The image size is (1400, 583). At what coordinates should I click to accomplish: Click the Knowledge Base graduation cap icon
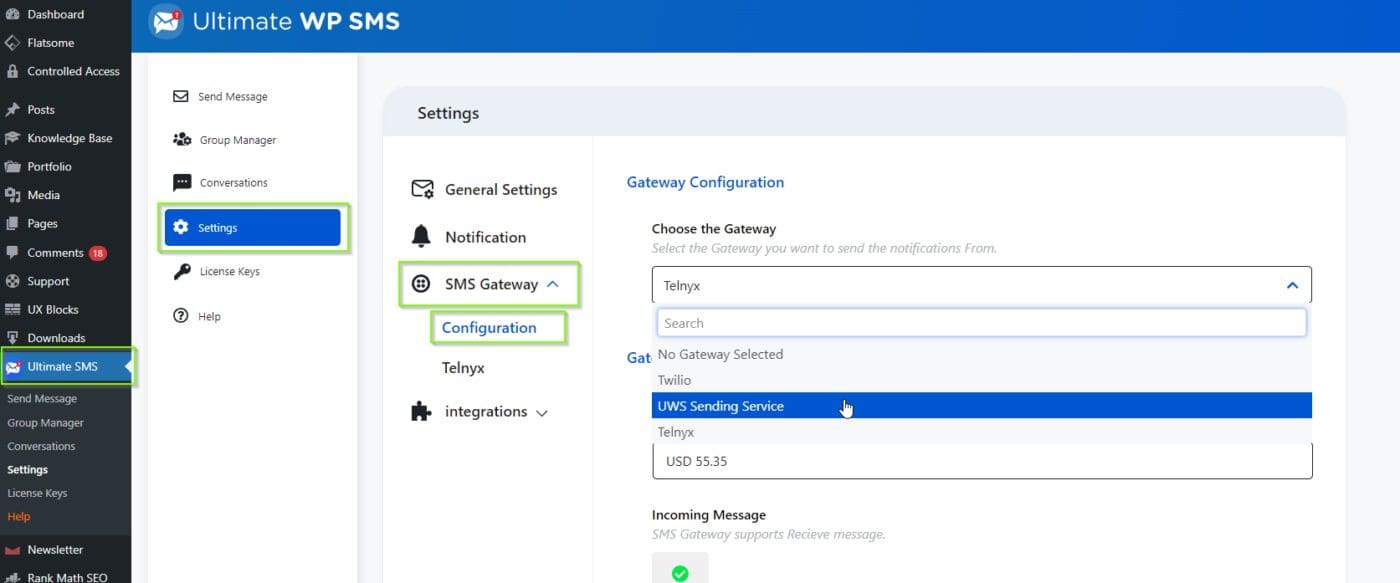(x=12, y=138)
